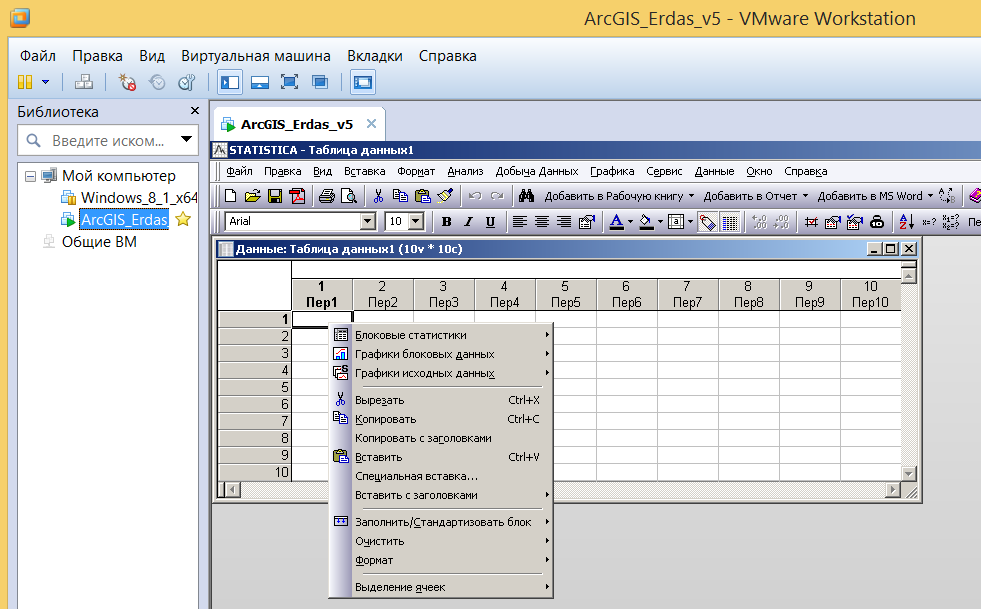Toggle Italic formatting
Screen dimensions: 981x609
(468, 222)
